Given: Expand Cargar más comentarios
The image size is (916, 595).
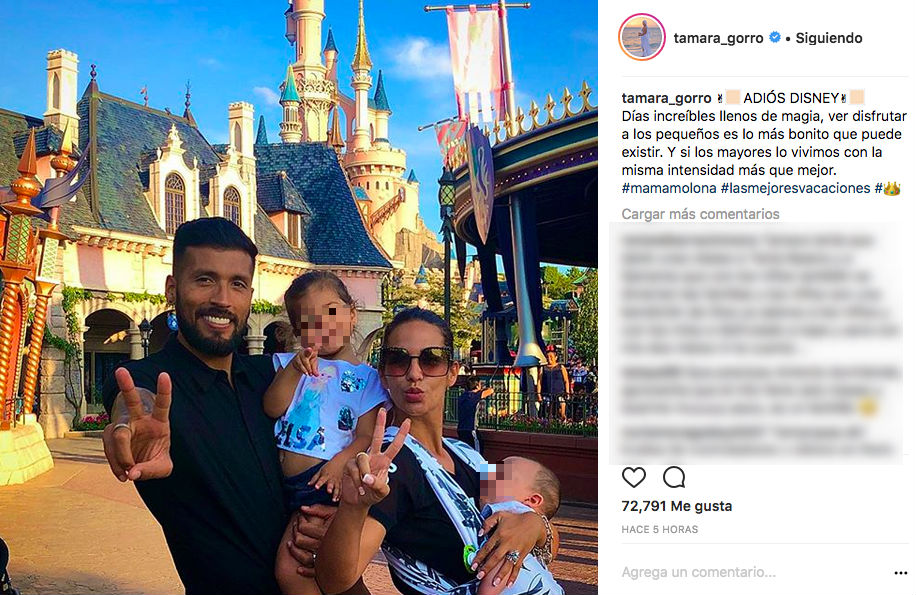Looking at the screenshot, I should click(700, 214).
